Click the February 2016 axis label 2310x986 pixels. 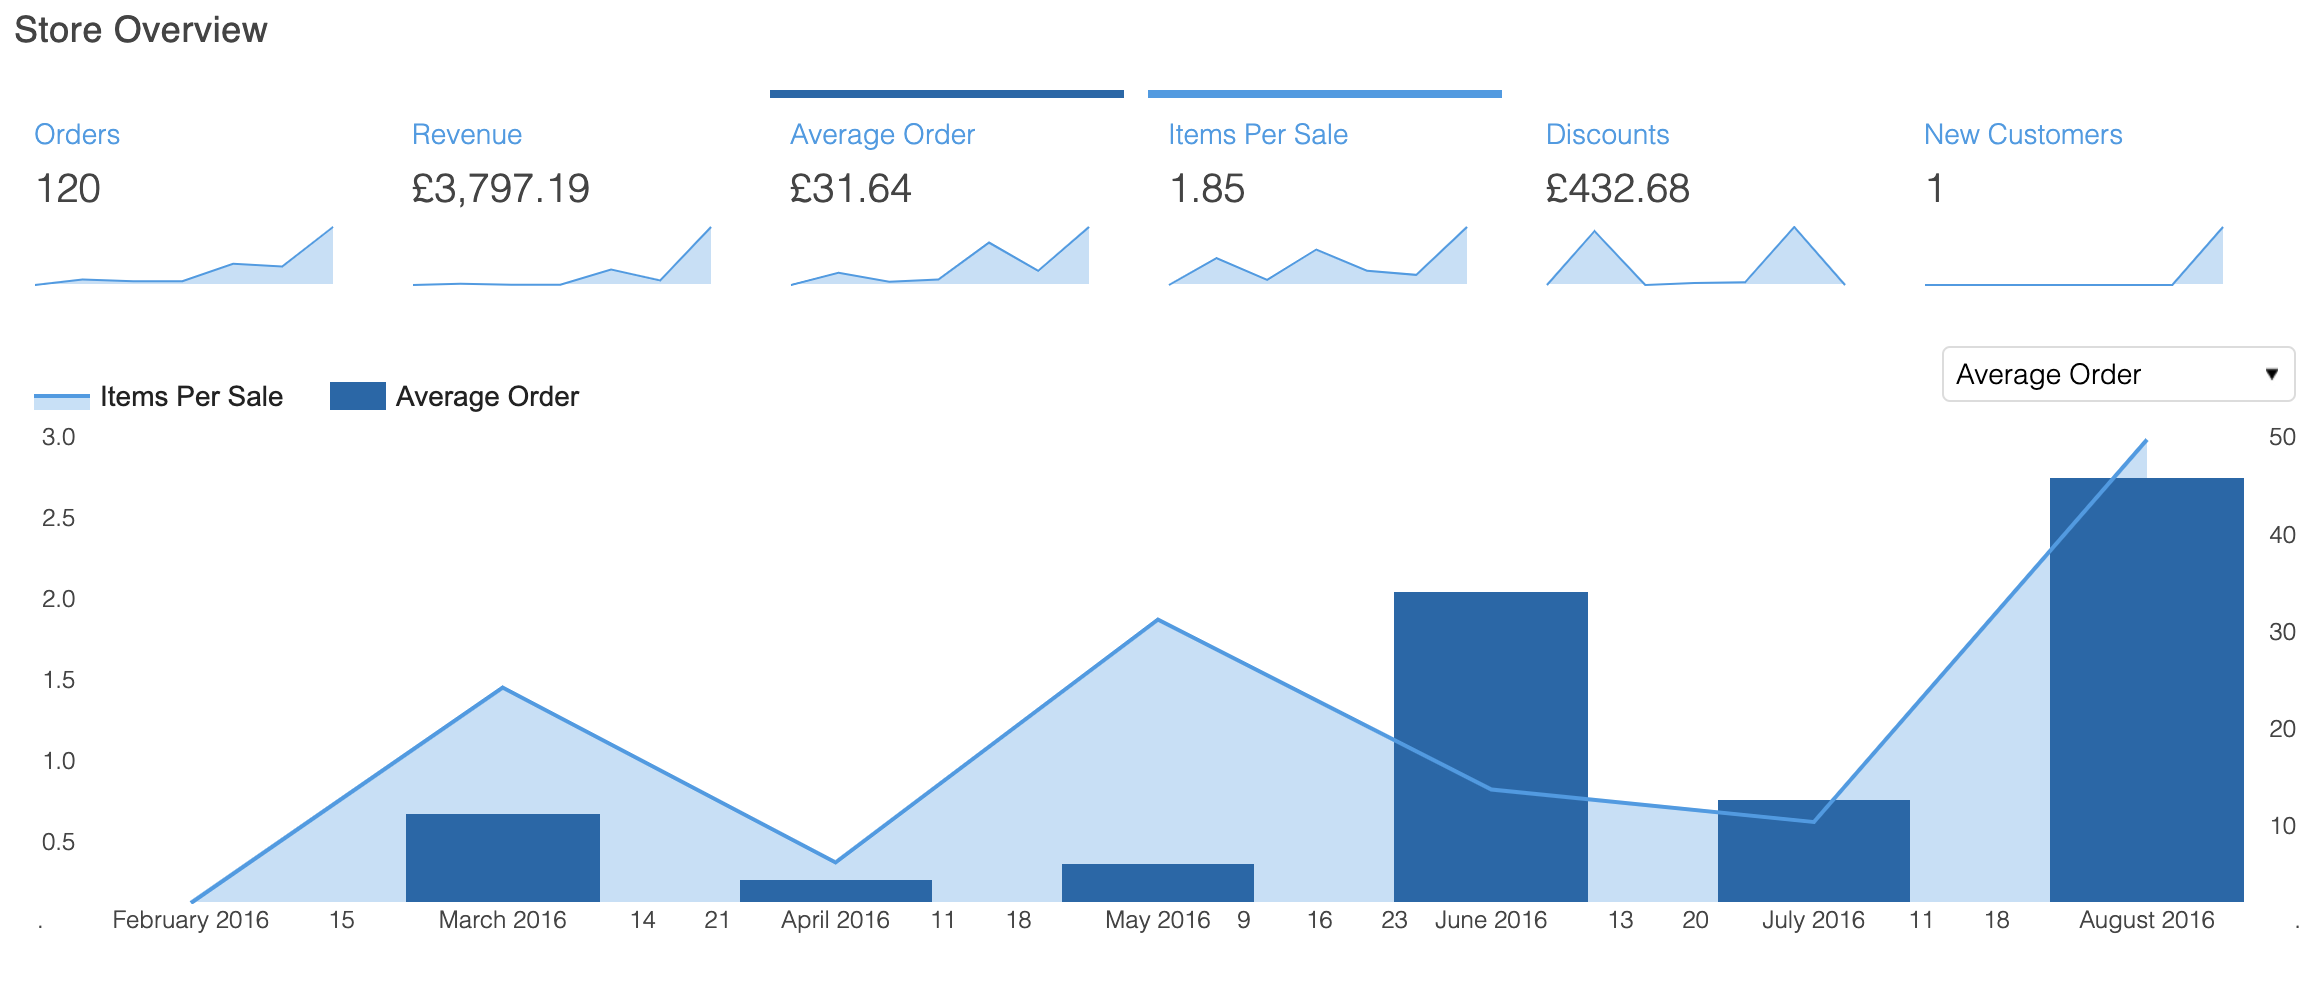(191, 920)
